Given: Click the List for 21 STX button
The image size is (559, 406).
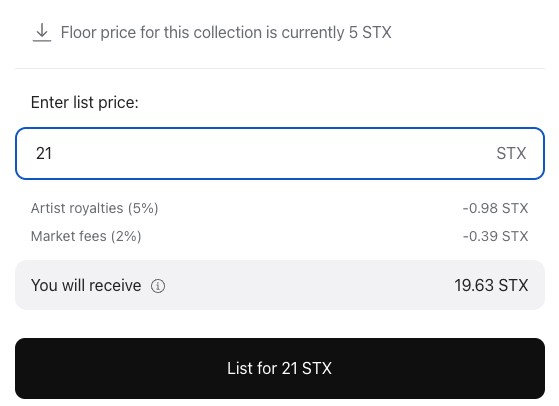Looking at the screenshot, I should click(280, 368).
